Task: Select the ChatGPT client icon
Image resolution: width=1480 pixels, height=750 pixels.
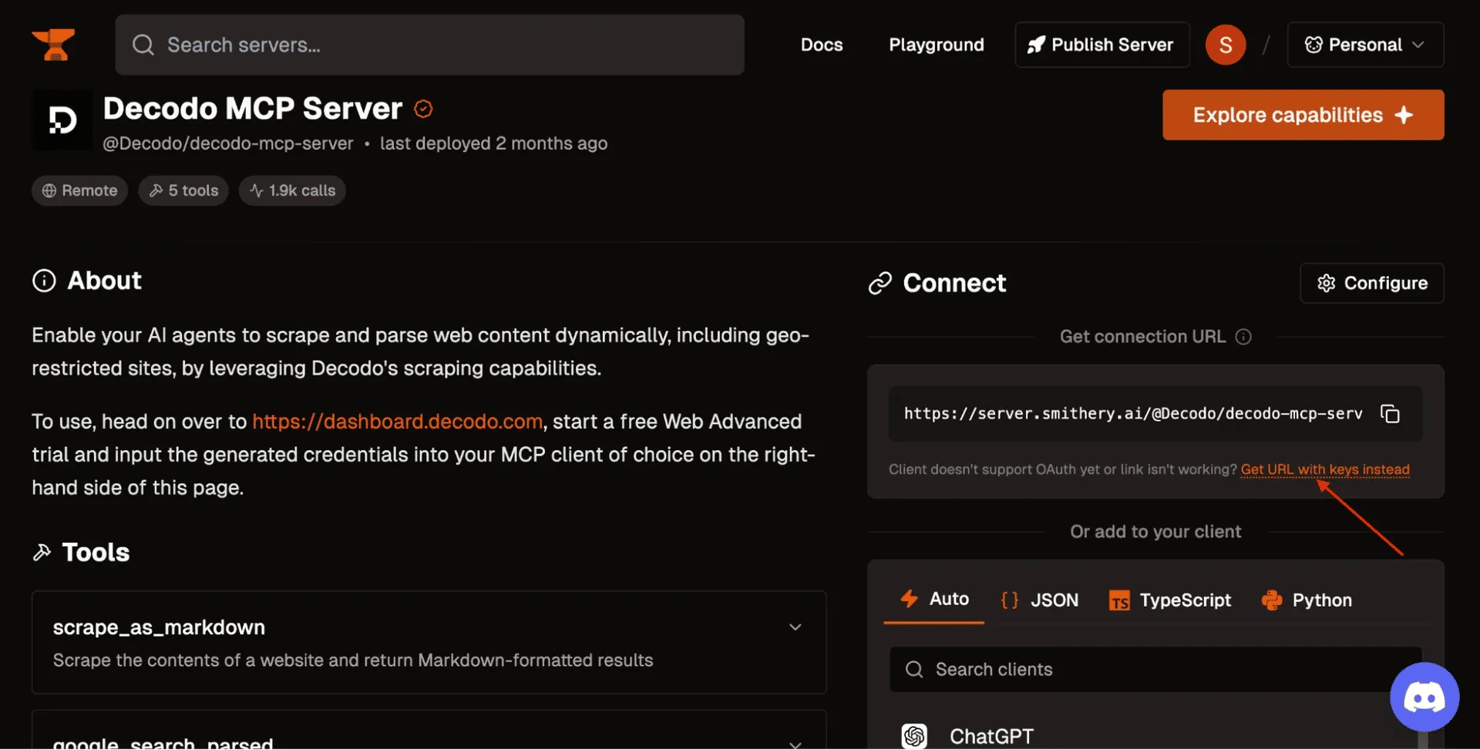Action: pyautogui.click(x=914, y=736)
